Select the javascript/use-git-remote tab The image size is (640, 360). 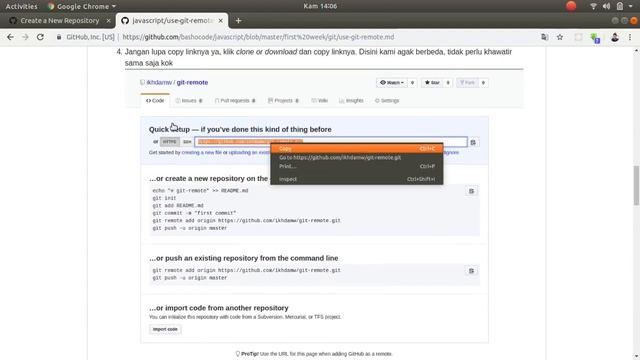(x=172, y=20)
